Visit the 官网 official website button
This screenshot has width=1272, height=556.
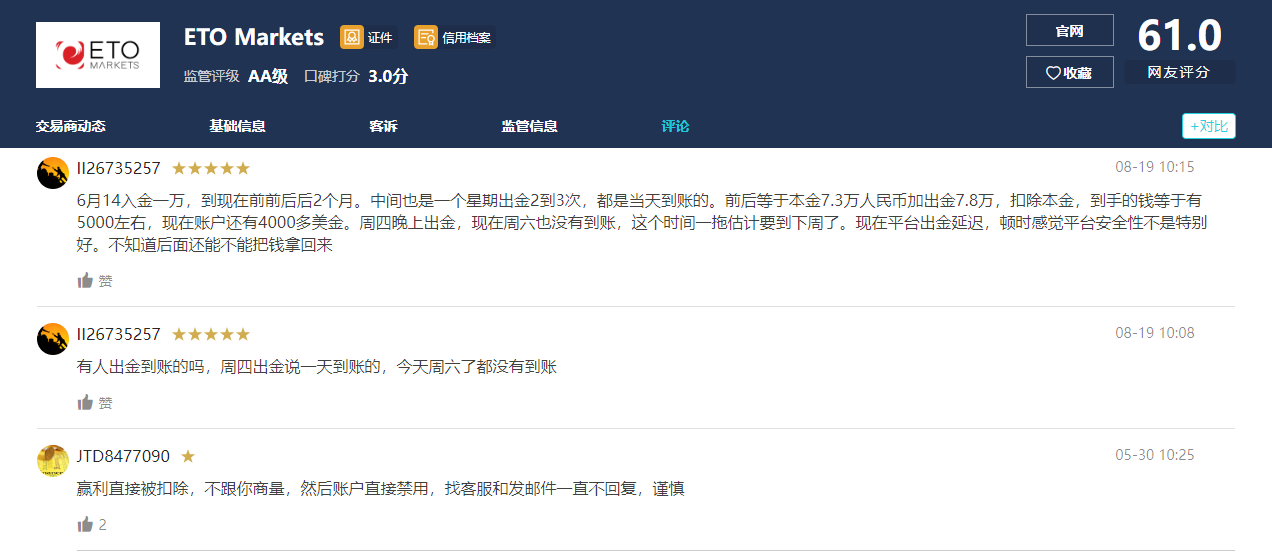[x=1069, y=31]
